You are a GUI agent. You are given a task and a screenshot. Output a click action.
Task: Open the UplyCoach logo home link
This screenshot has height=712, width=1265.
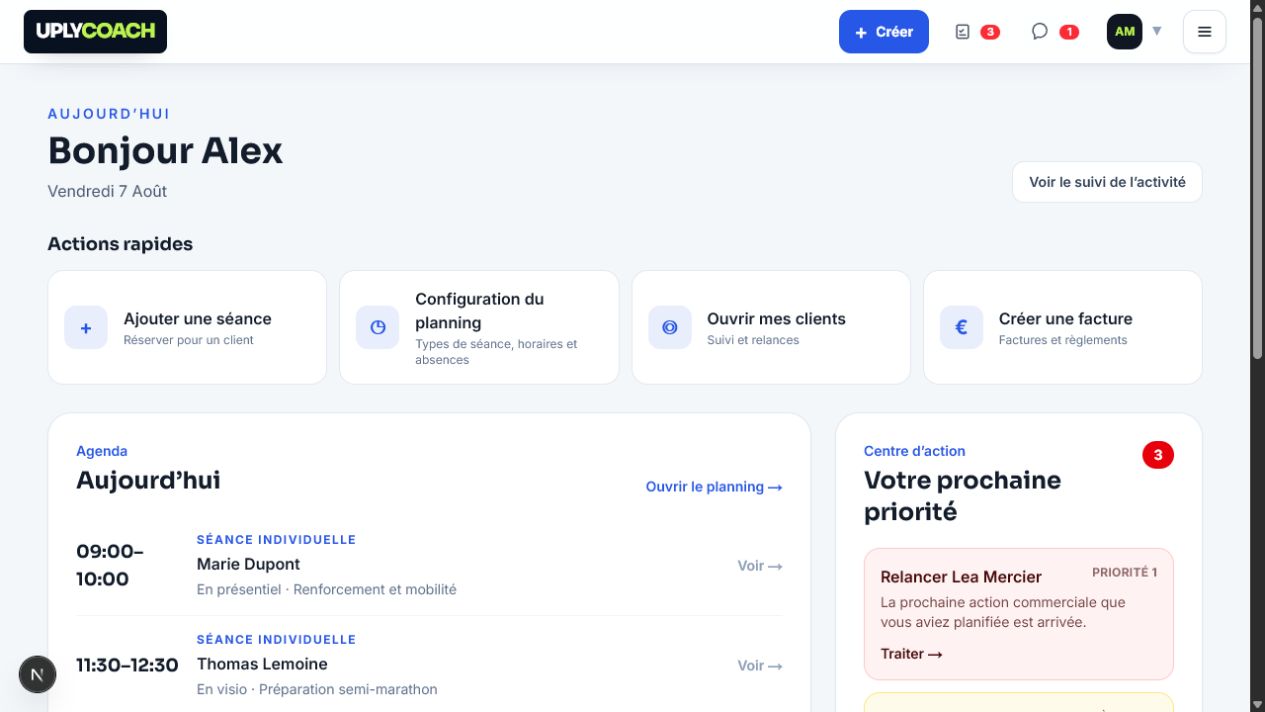coord(95,31)
